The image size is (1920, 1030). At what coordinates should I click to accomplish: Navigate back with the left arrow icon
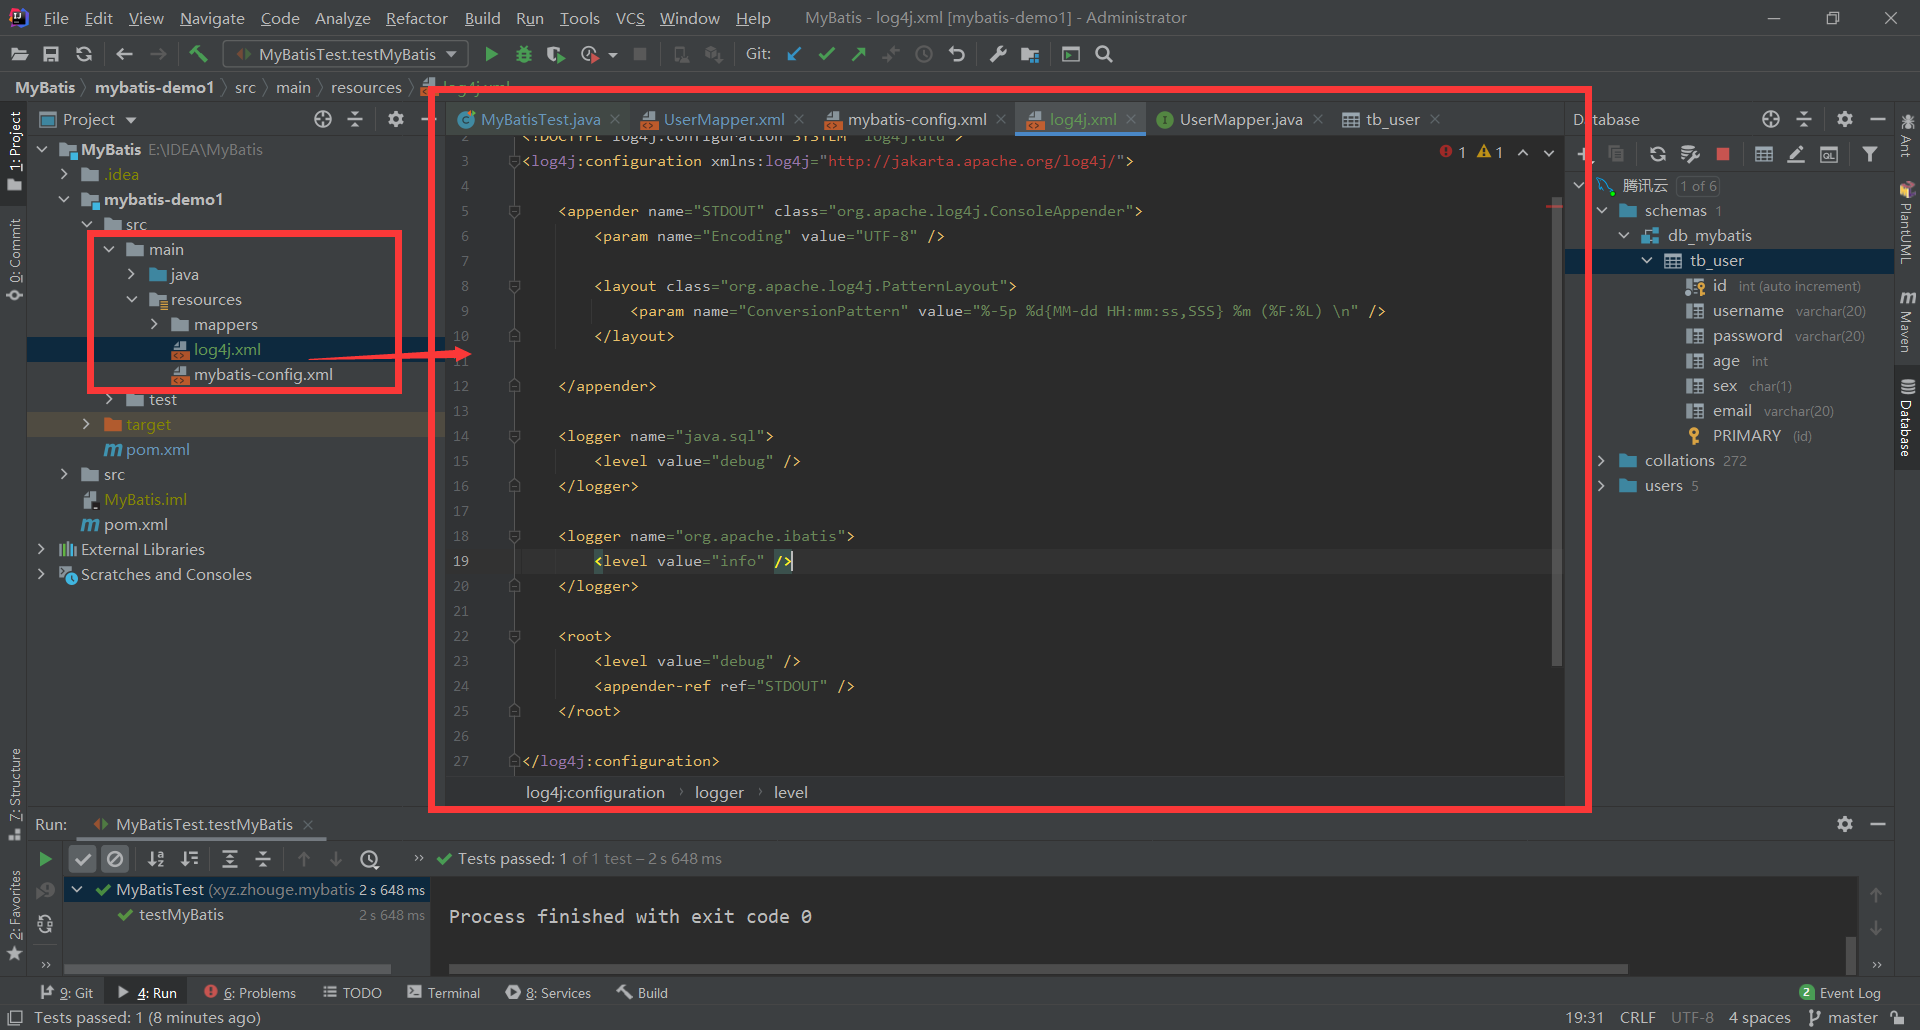(x=124, y=54)
